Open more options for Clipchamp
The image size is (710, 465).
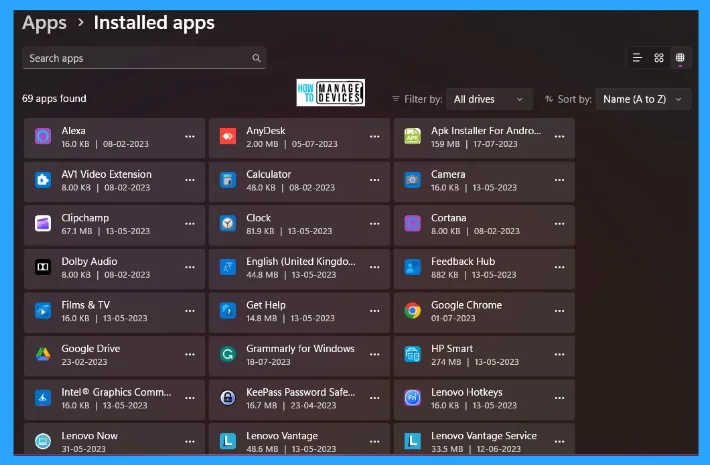tap(190, 224)
